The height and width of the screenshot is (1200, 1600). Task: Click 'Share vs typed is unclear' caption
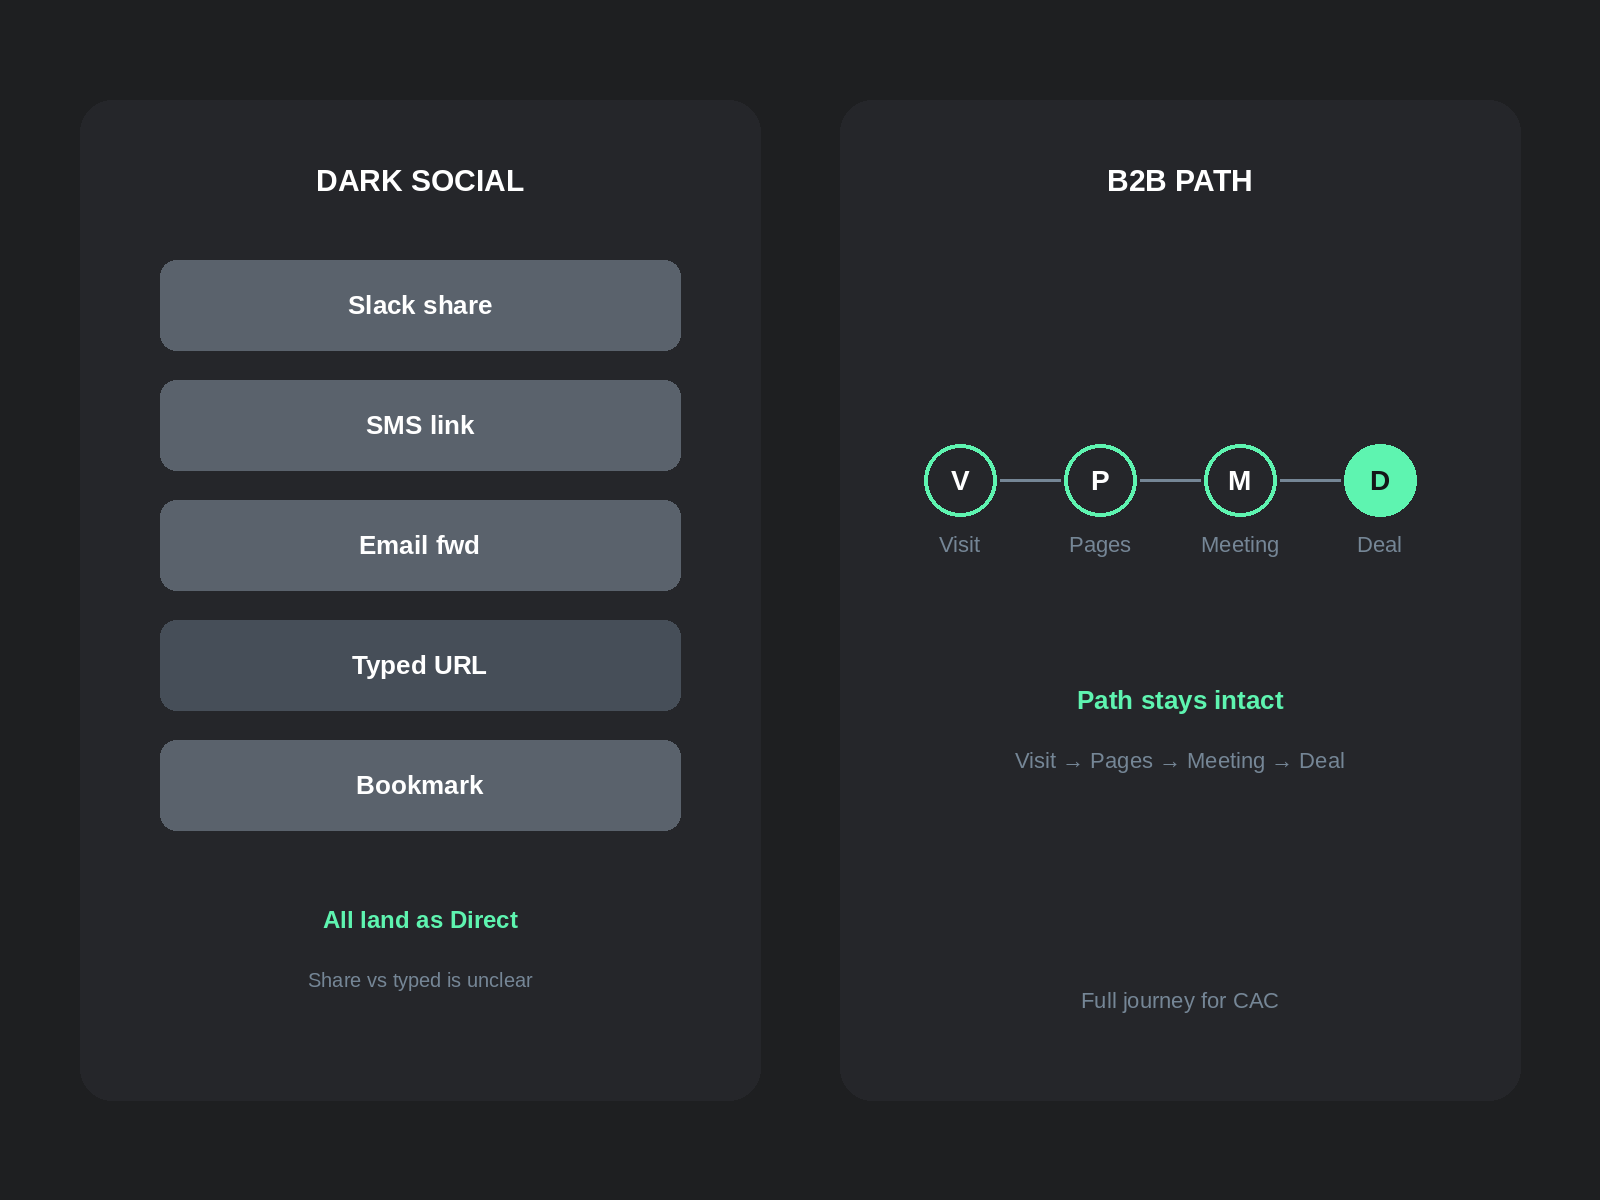420,980
